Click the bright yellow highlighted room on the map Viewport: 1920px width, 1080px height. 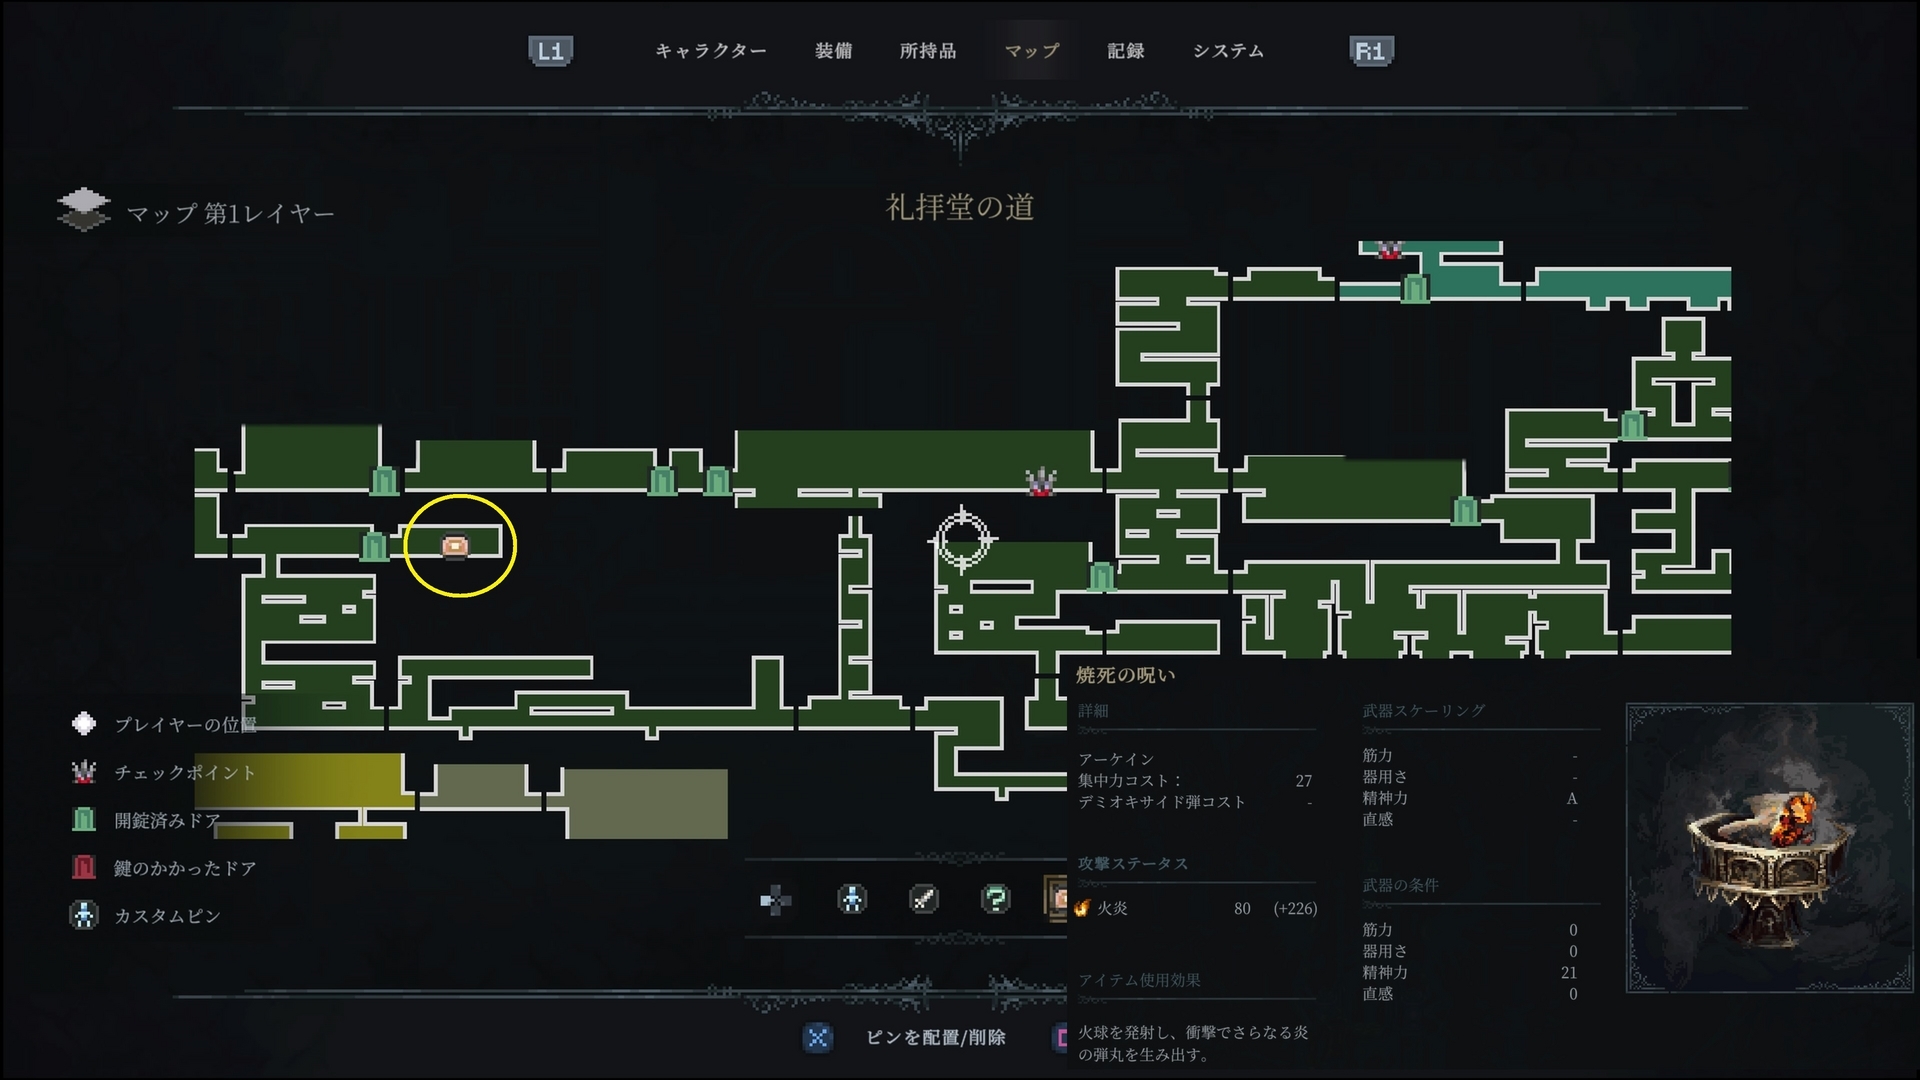point(300,780)
